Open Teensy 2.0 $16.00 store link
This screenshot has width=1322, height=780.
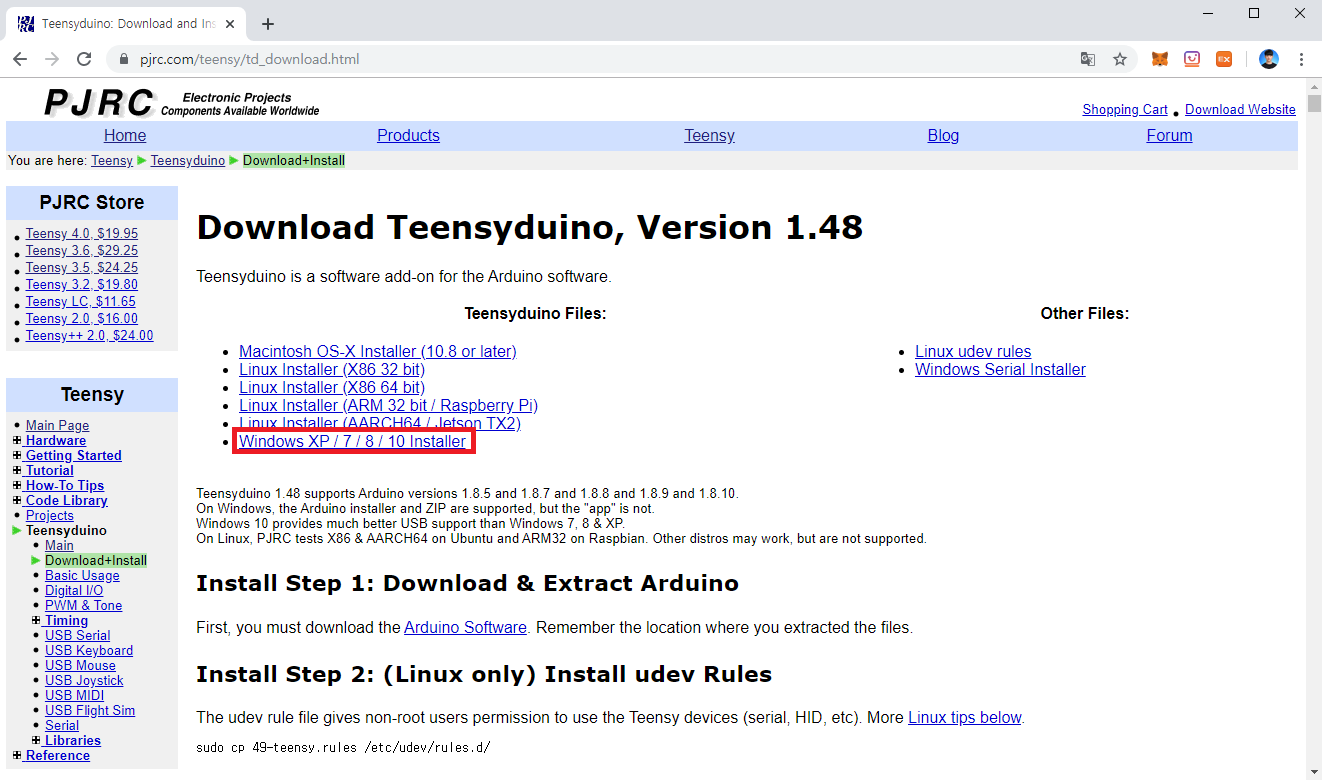point(82,318)
